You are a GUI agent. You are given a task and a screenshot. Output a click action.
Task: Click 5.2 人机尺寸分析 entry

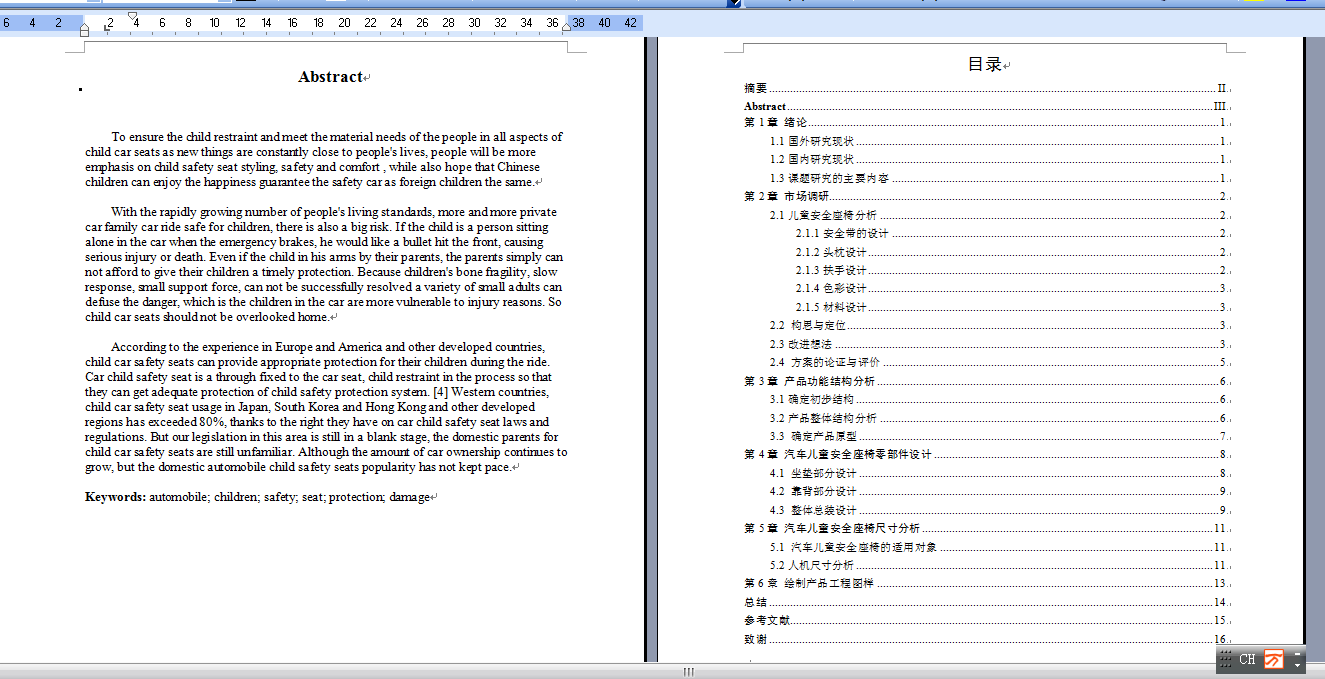pyautogui.click(x=1000, y=565)
